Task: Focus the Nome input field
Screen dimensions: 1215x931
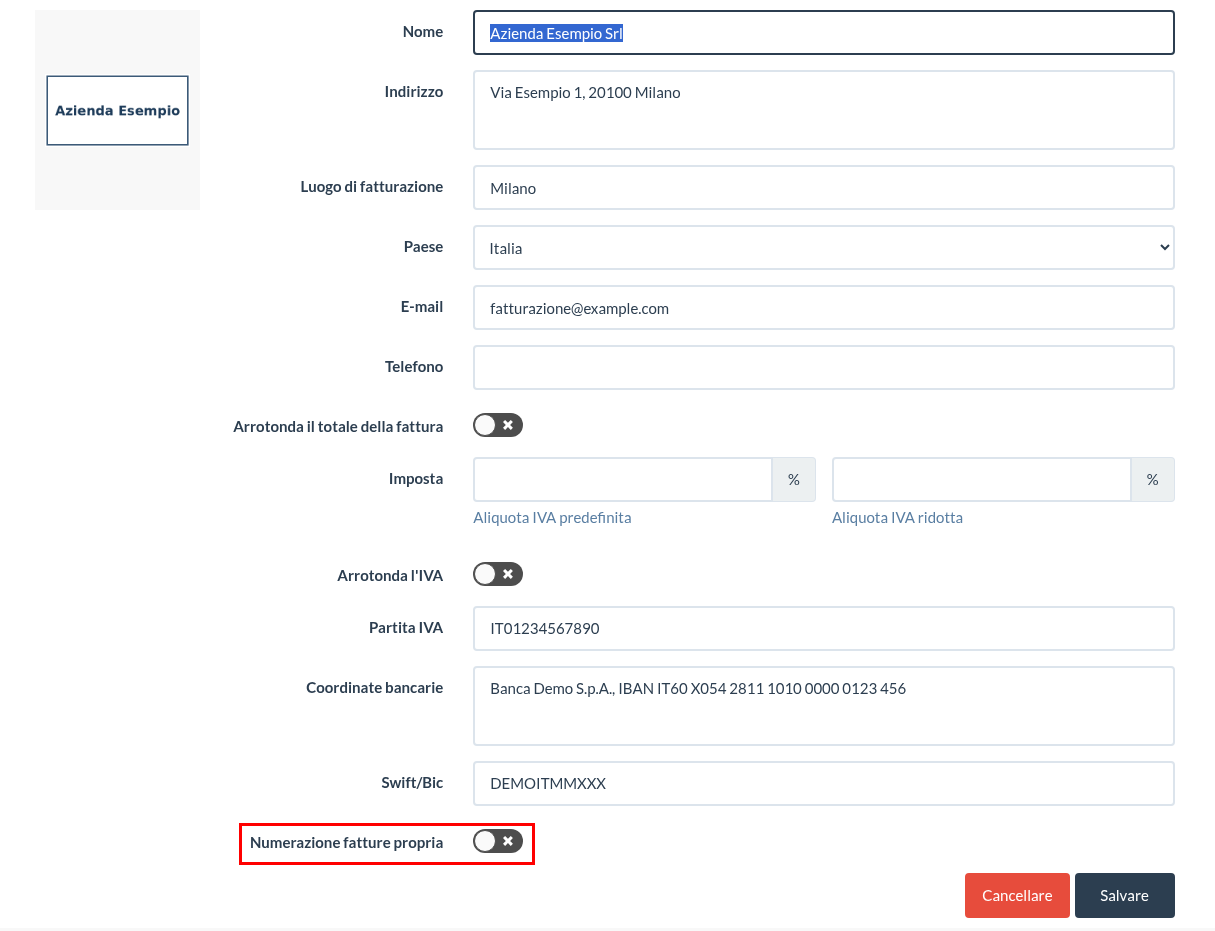Action: click(x=824, y=32)
